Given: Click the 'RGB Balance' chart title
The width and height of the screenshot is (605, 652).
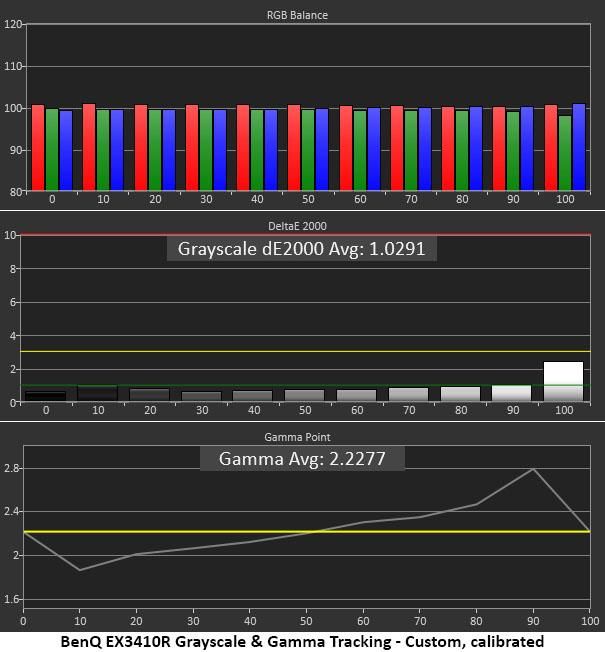Looking at the screenshot, I should (x=297, y=15).
